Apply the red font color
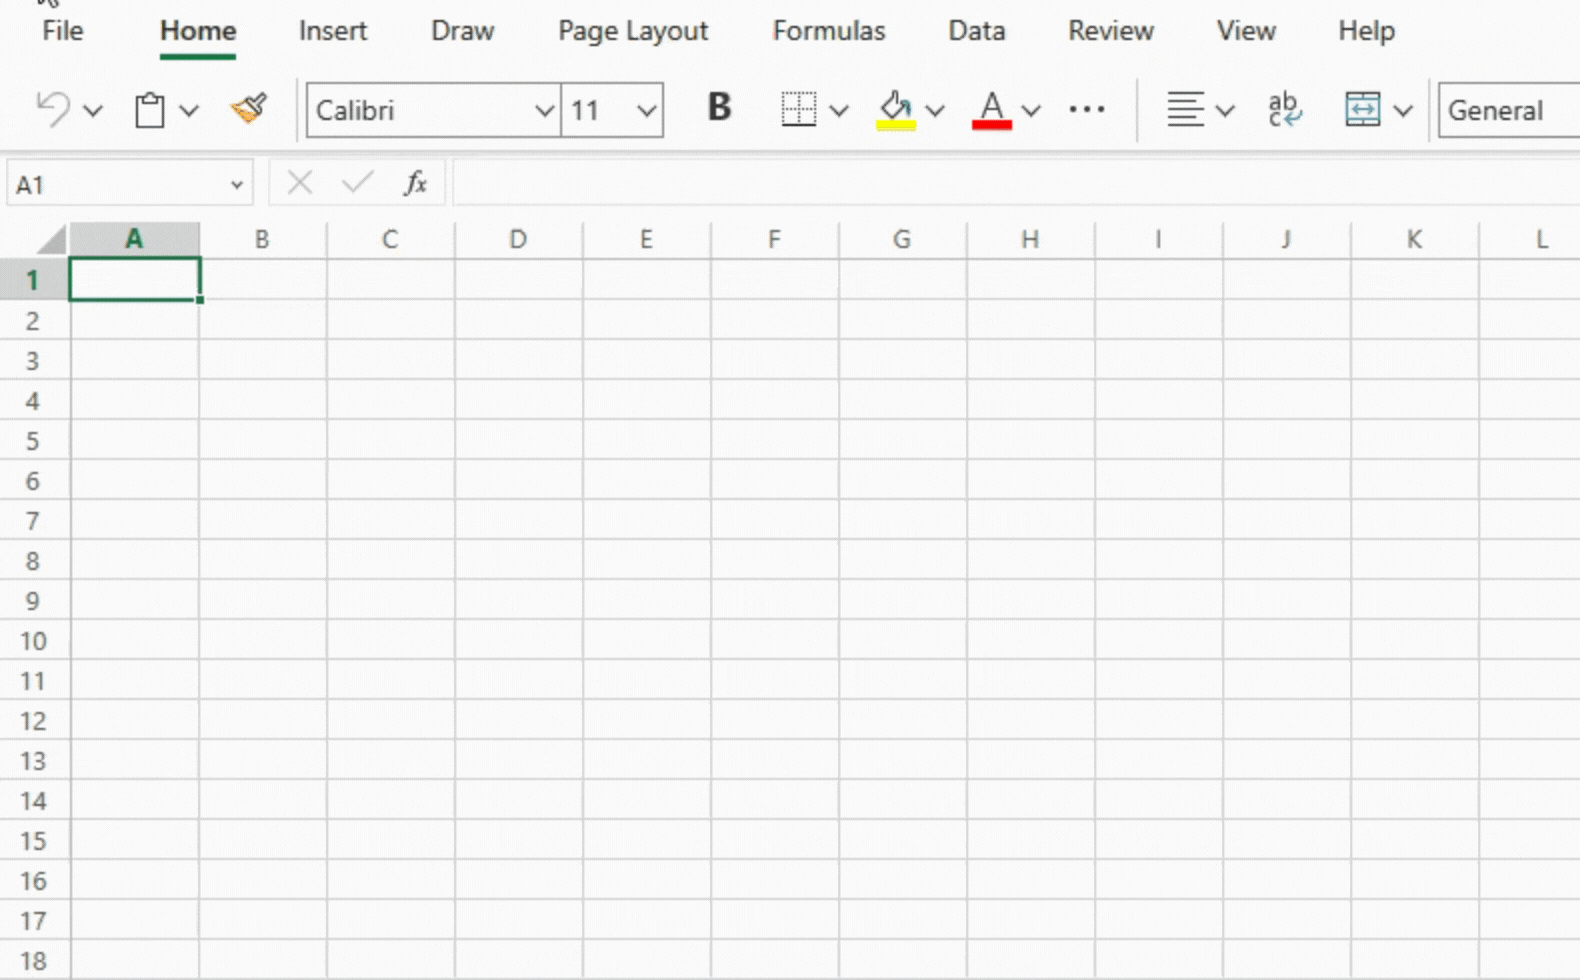1580x980 pixels. pos(992,109)
